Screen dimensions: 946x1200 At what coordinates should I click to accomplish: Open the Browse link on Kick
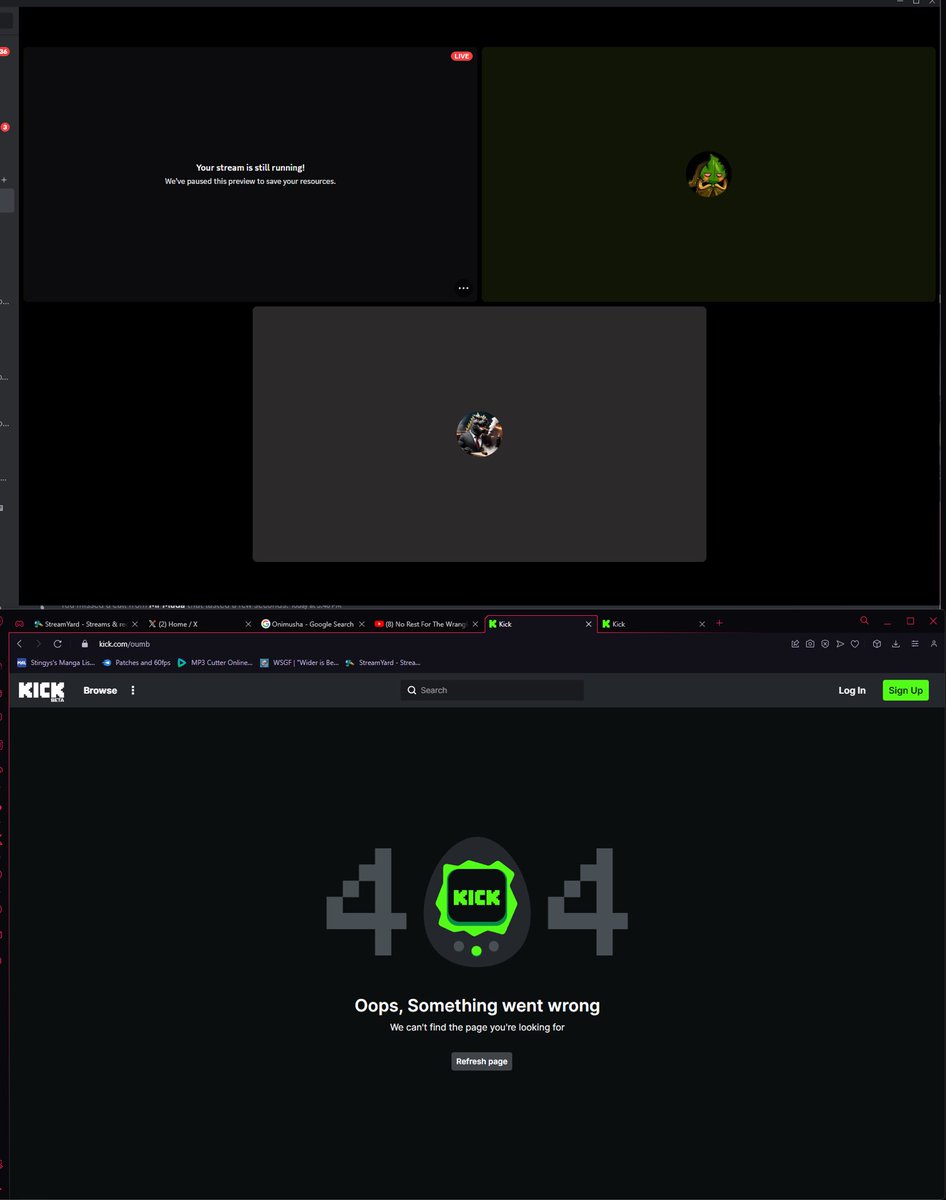tap(100, 691)
